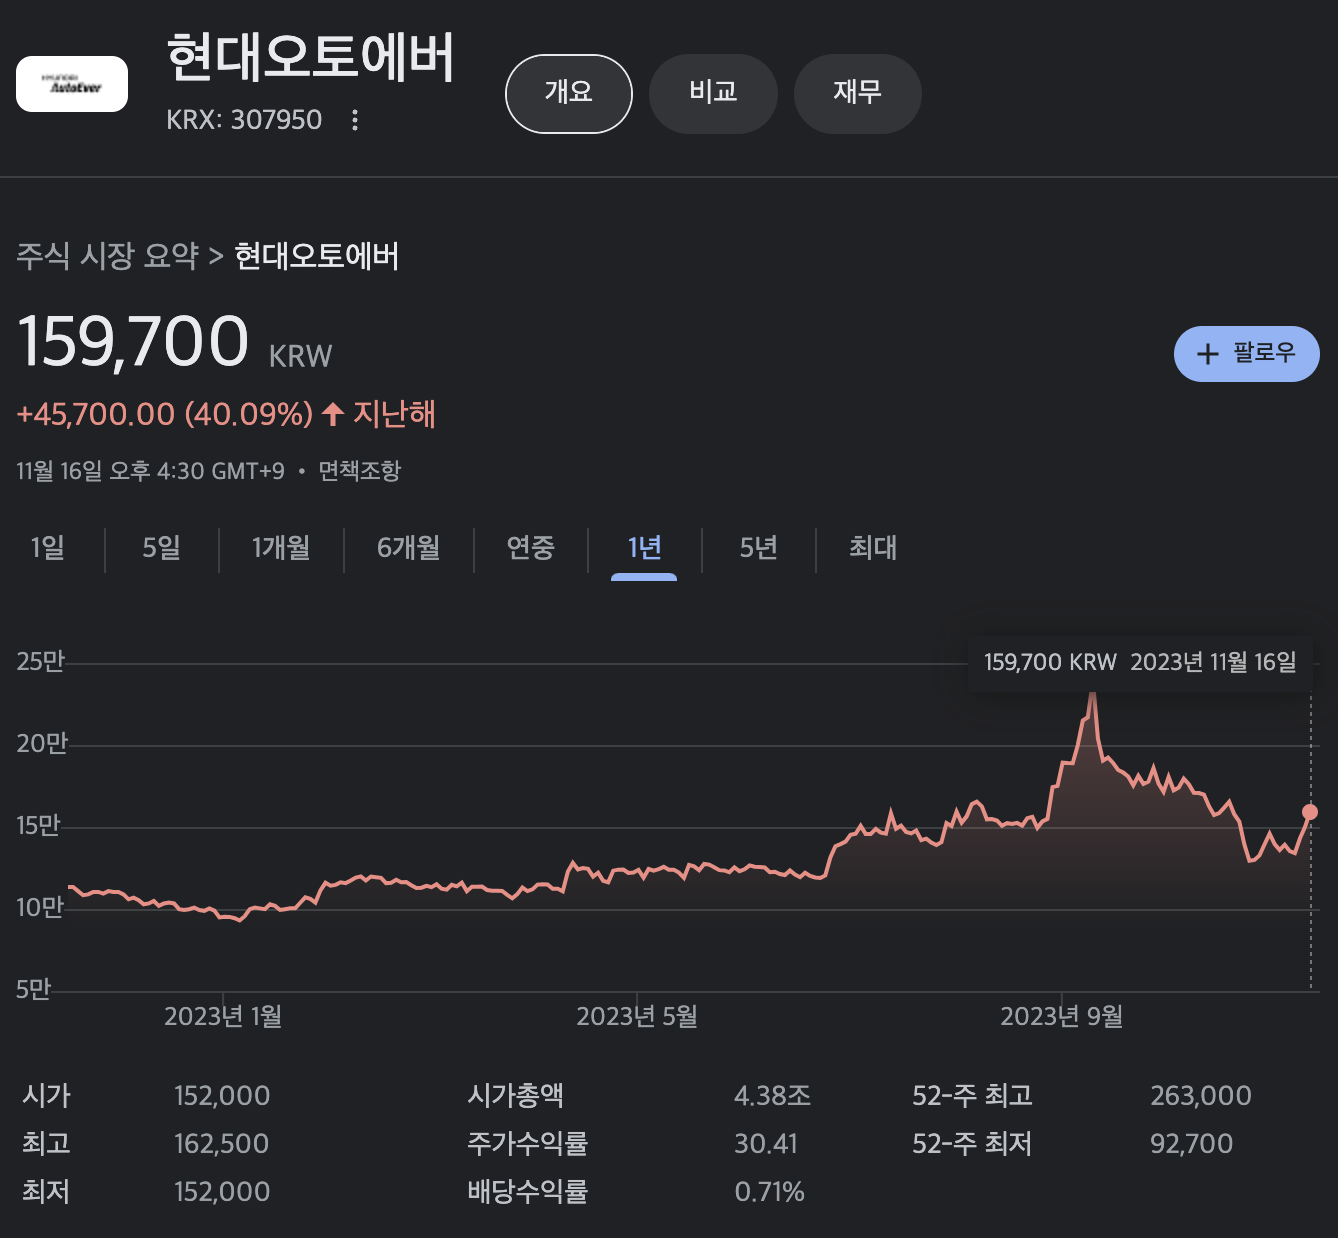Click the 시가 value 152,000

point(222,1096)
